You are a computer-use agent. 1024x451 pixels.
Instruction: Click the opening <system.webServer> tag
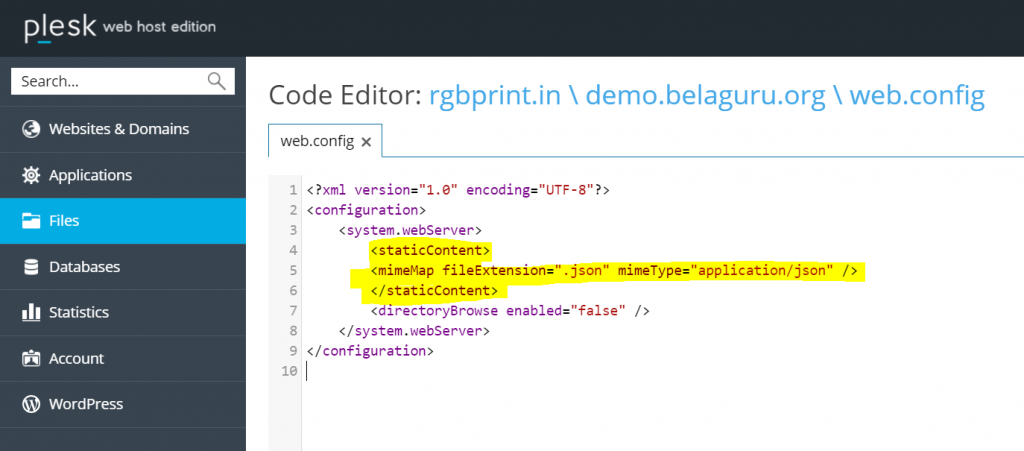[x=410, y=230]
